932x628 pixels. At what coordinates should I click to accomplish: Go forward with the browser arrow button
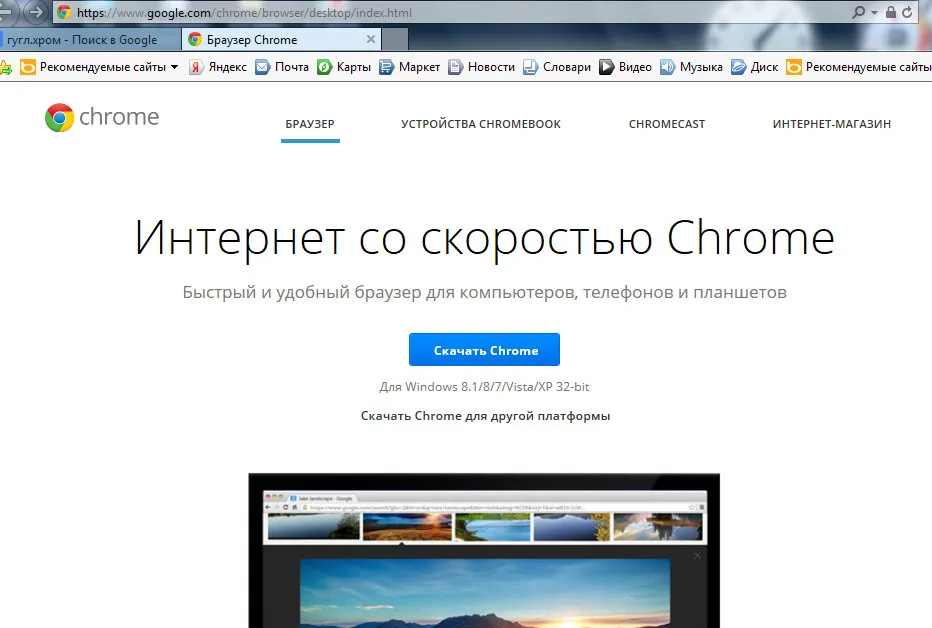36,11
